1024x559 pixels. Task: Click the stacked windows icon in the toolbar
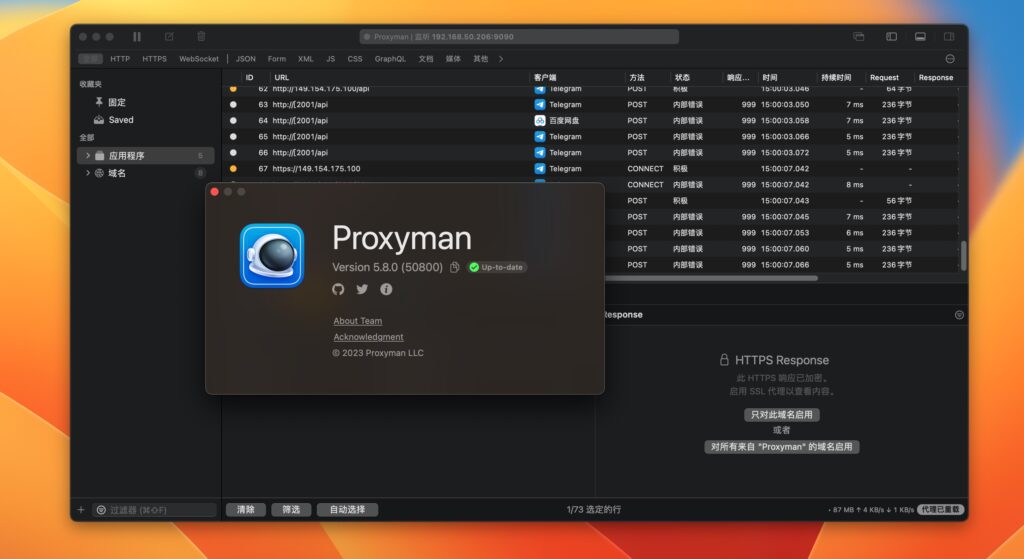pos(859,37)
